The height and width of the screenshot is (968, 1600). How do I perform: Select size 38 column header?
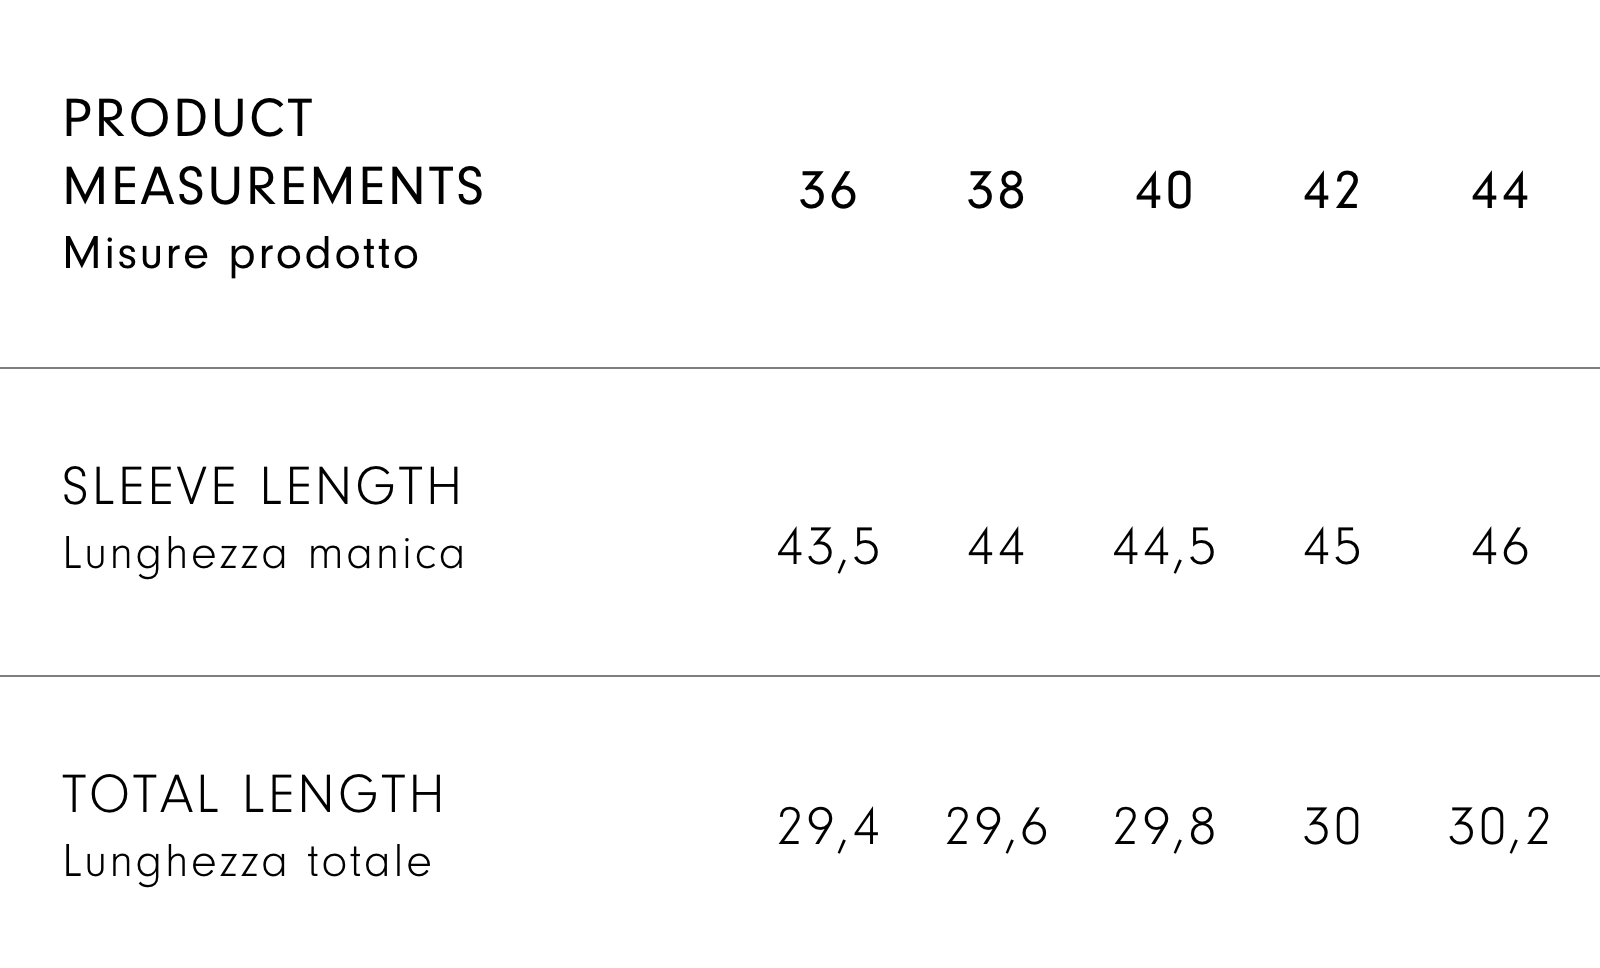(x=996, y=190)
